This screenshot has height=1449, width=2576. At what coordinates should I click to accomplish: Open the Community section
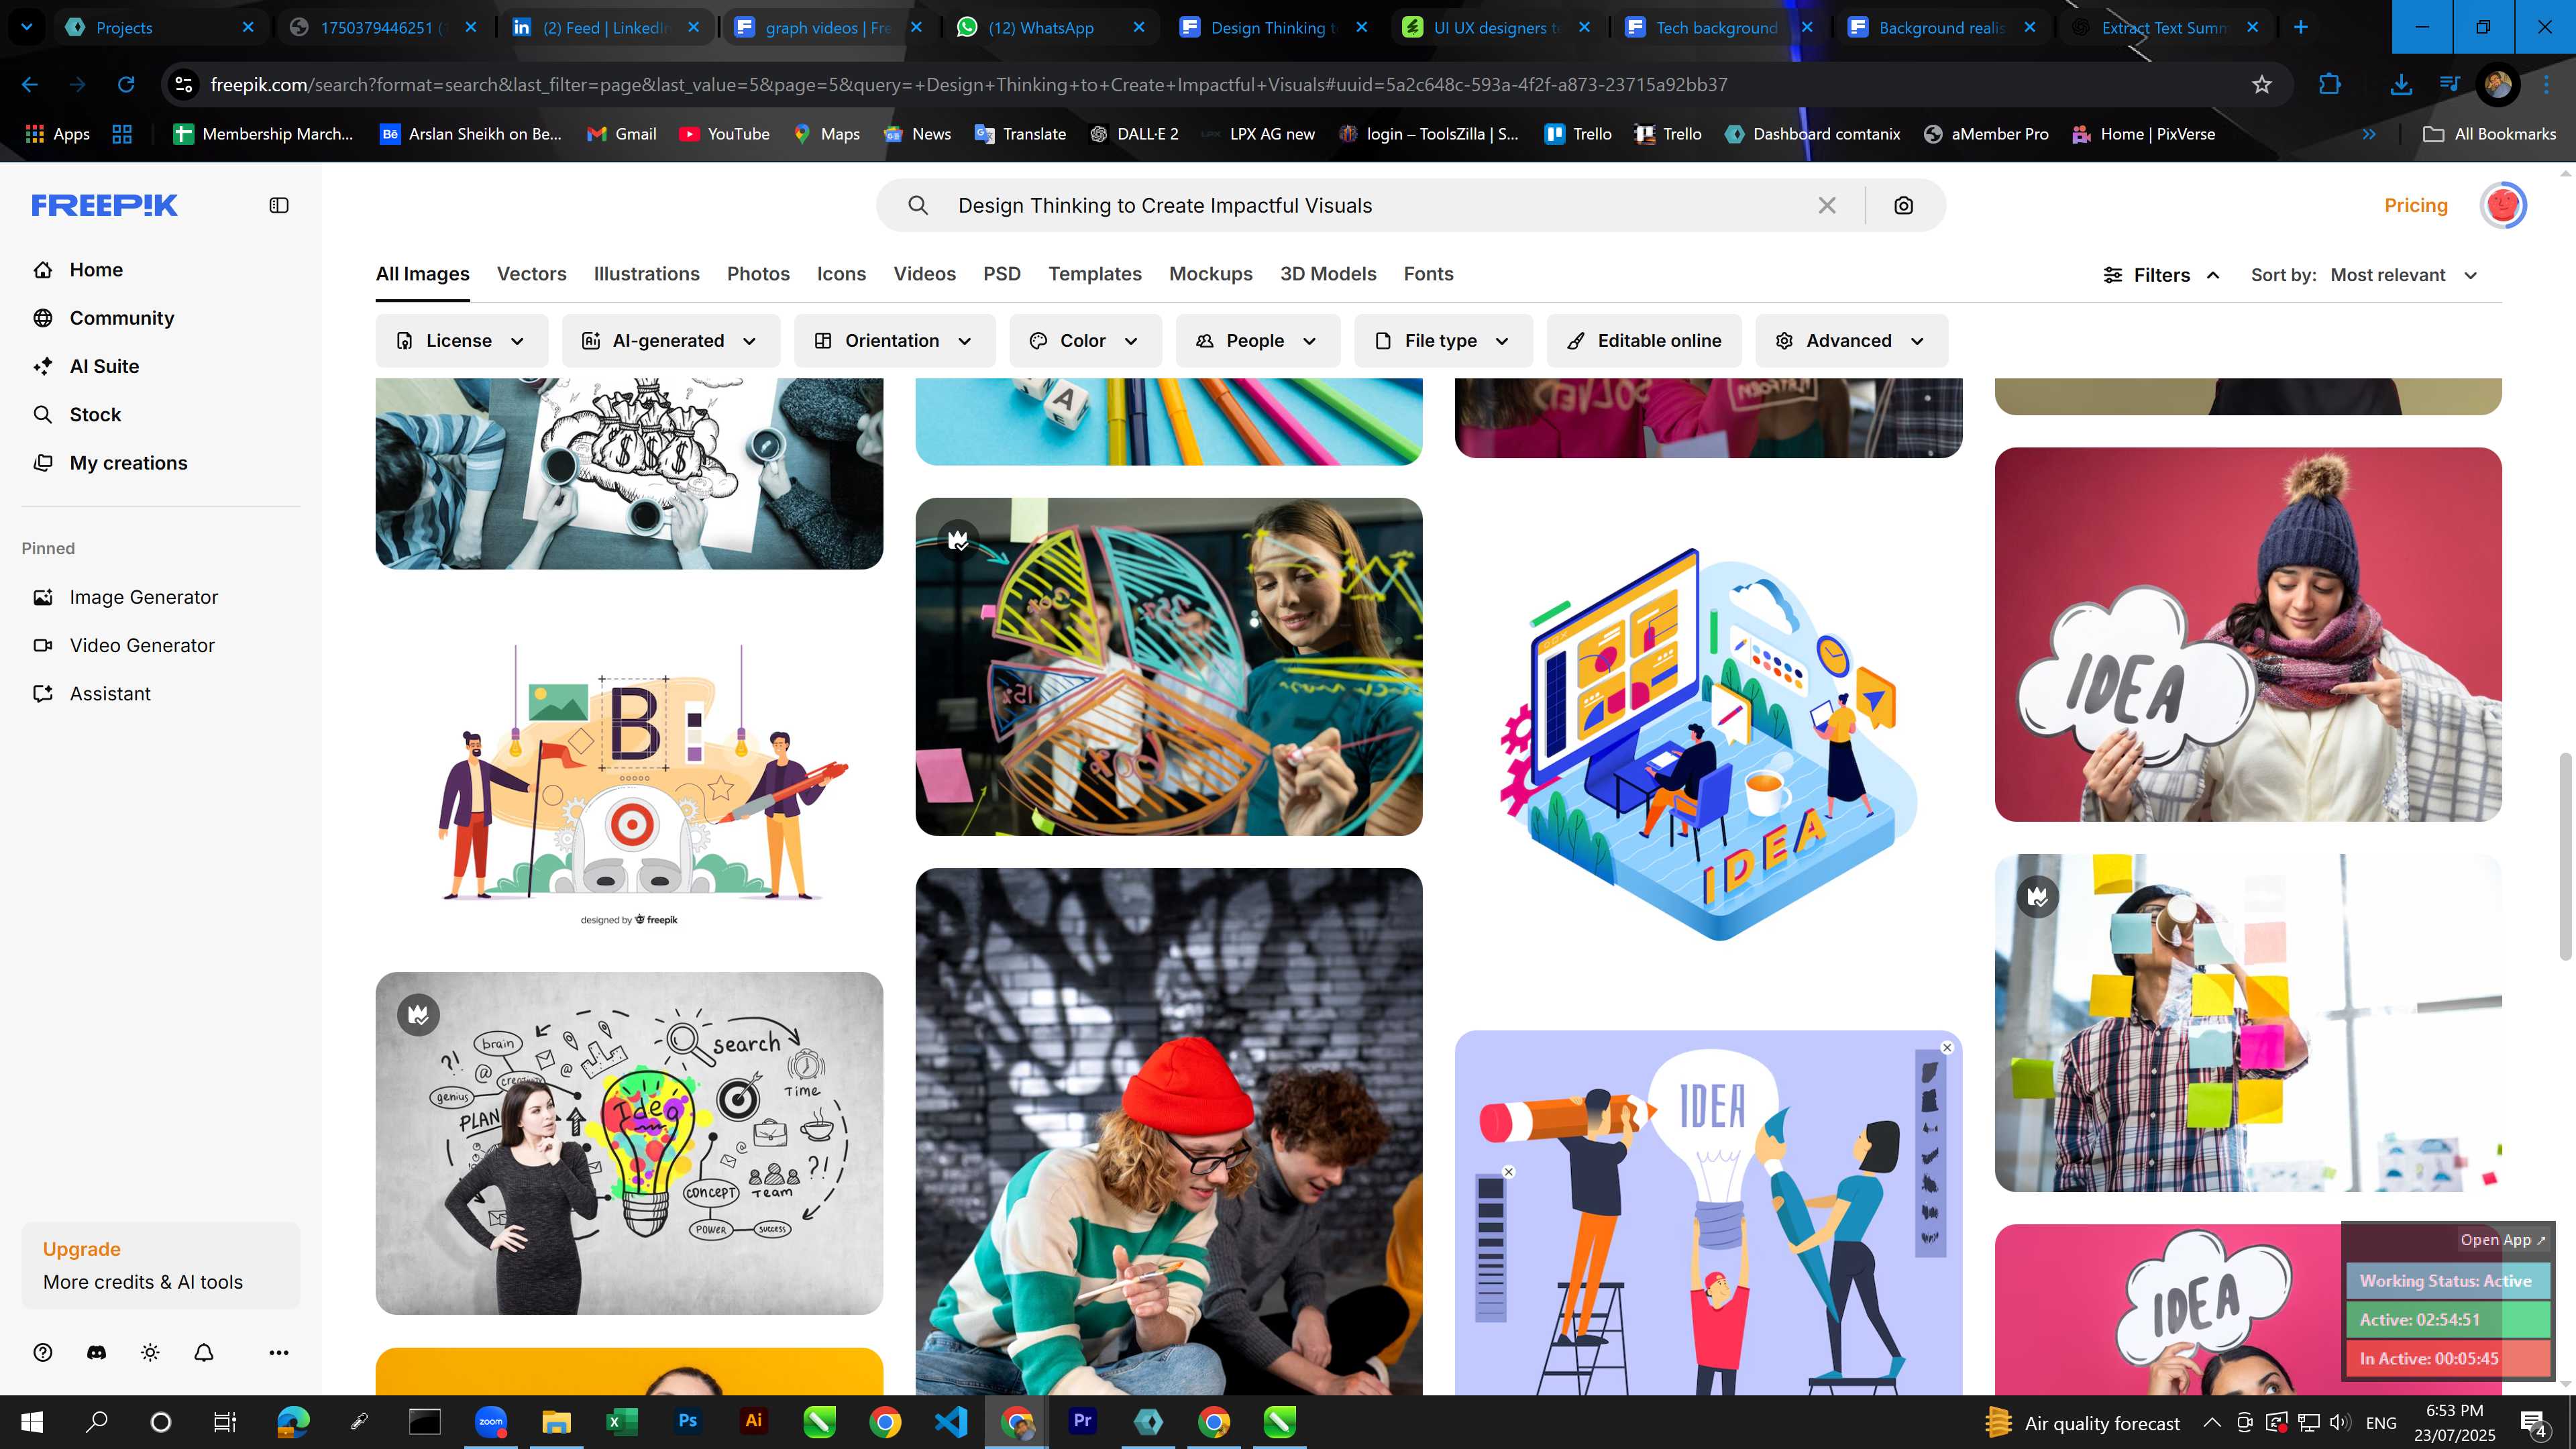click(104, 318)
